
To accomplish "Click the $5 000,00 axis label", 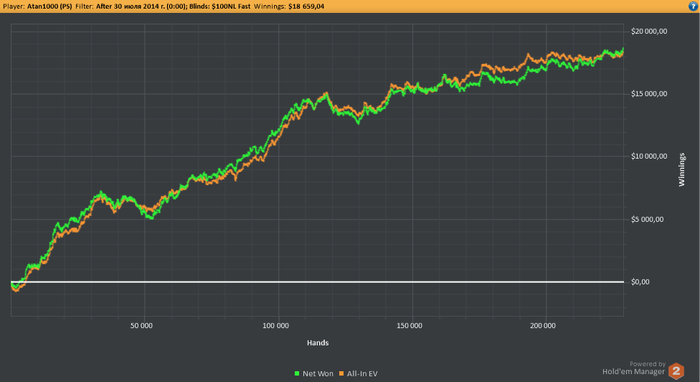I will 647,219.
